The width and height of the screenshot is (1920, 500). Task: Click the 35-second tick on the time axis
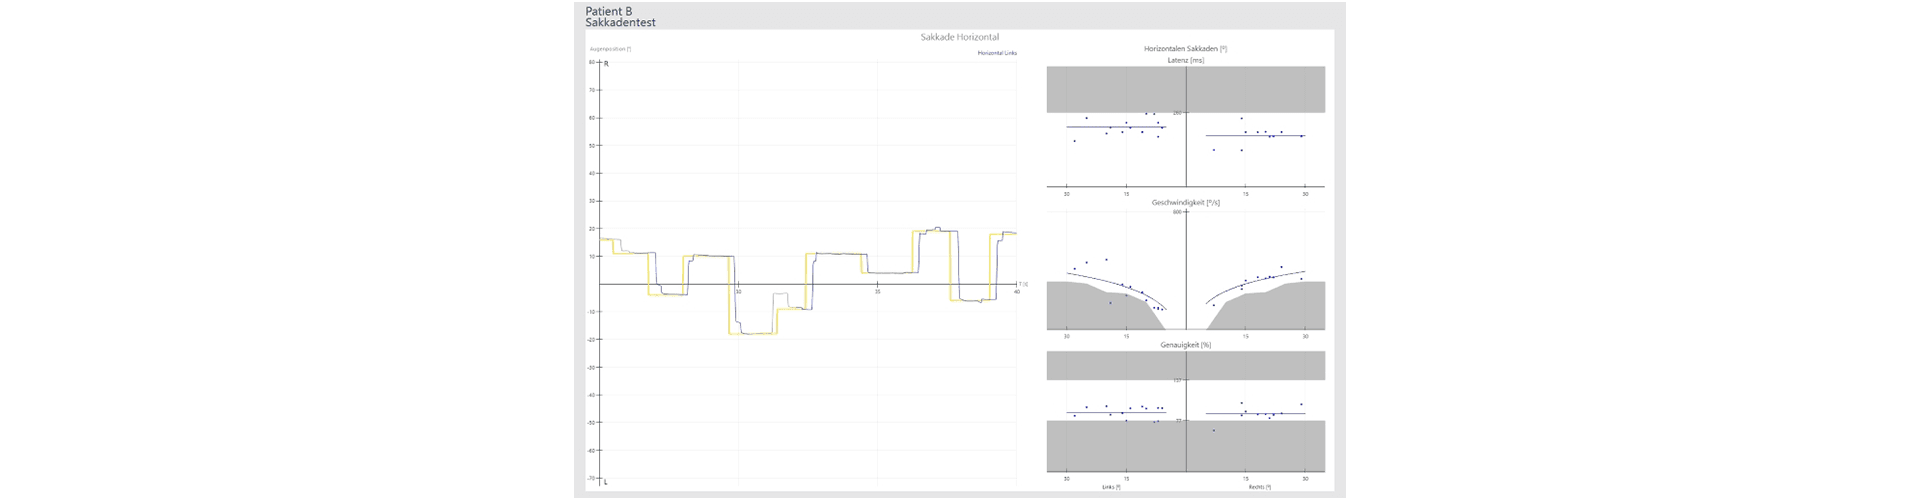point(877,291)
